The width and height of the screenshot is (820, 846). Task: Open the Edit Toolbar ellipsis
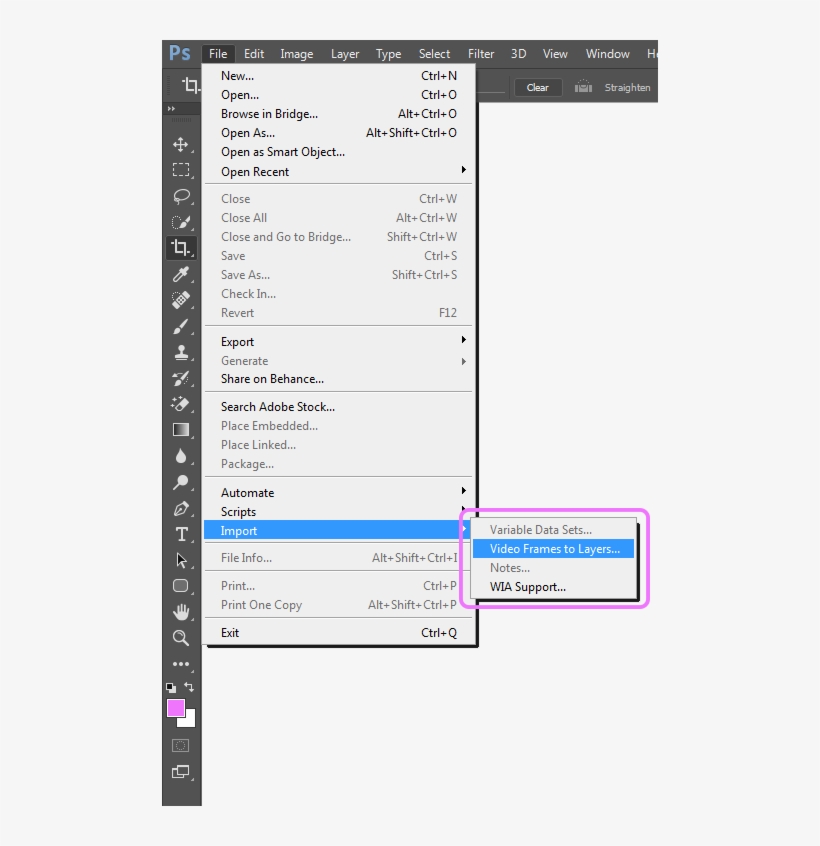pos(181,665)
